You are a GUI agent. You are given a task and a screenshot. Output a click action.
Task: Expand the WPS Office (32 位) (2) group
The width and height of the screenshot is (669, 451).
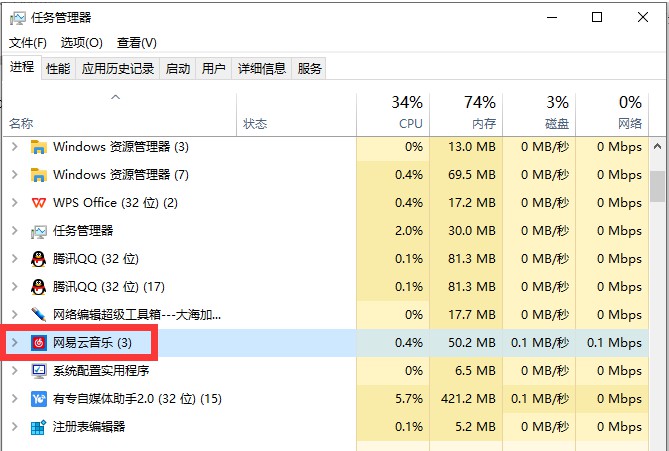coord(15,203)
